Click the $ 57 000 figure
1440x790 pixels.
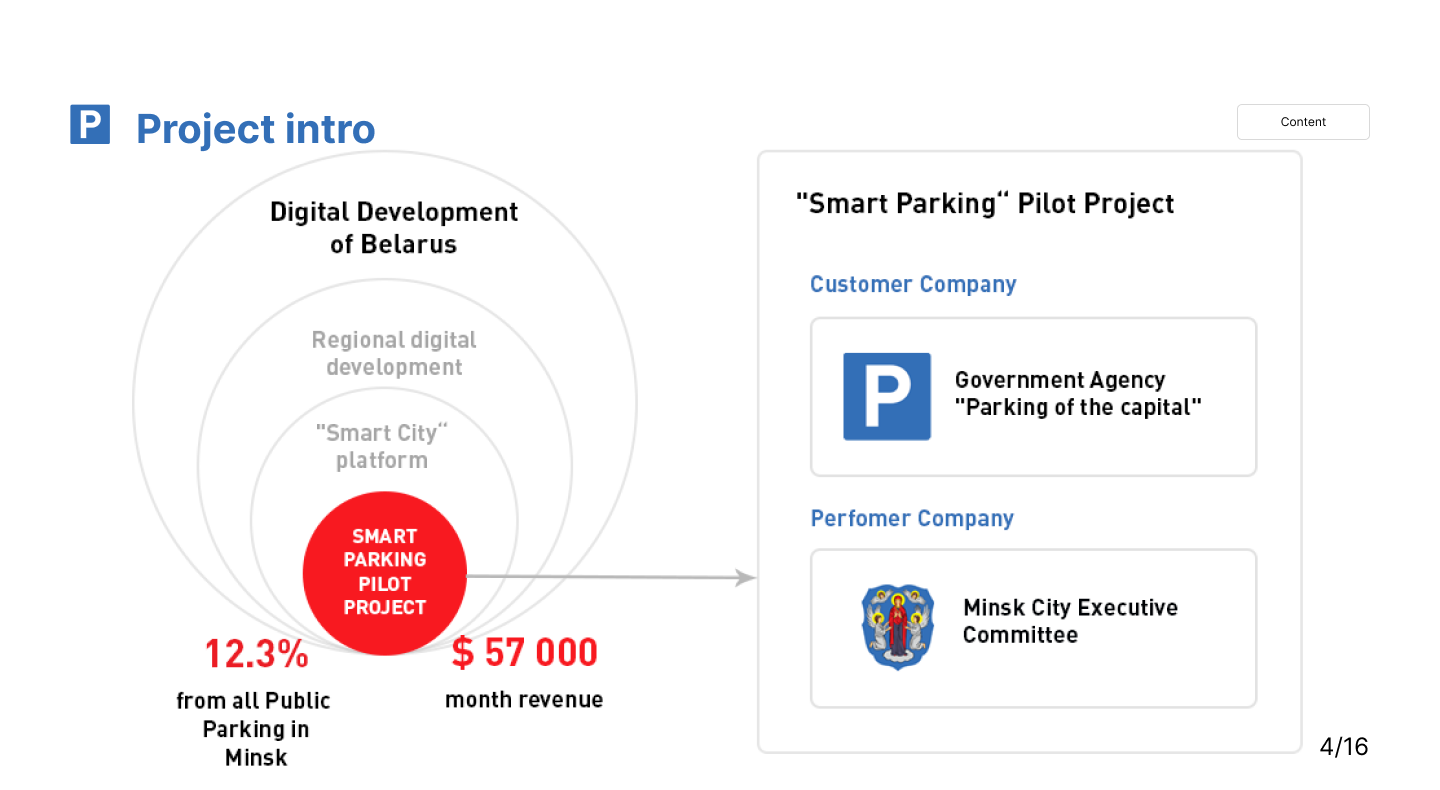(525, 653)
